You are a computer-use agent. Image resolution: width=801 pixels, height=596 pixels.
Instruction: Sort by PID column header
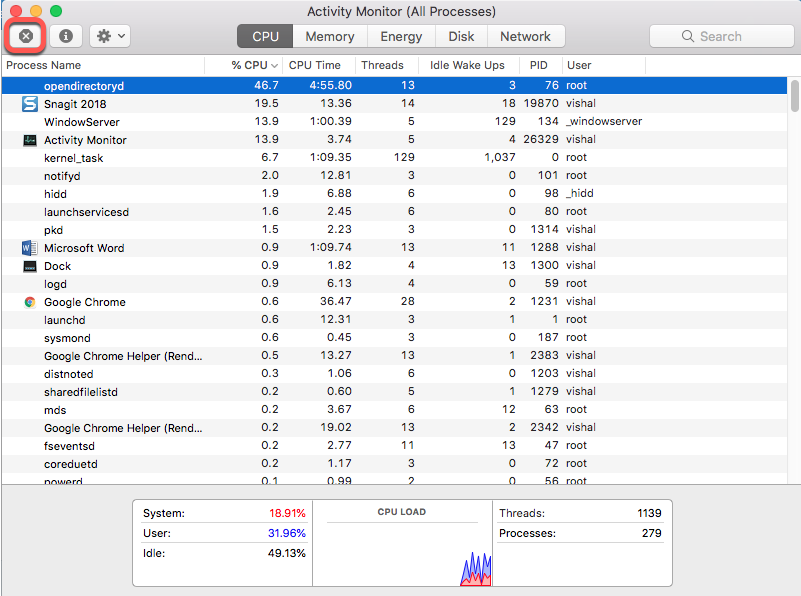pyautogui.click(x=540, y=65)
